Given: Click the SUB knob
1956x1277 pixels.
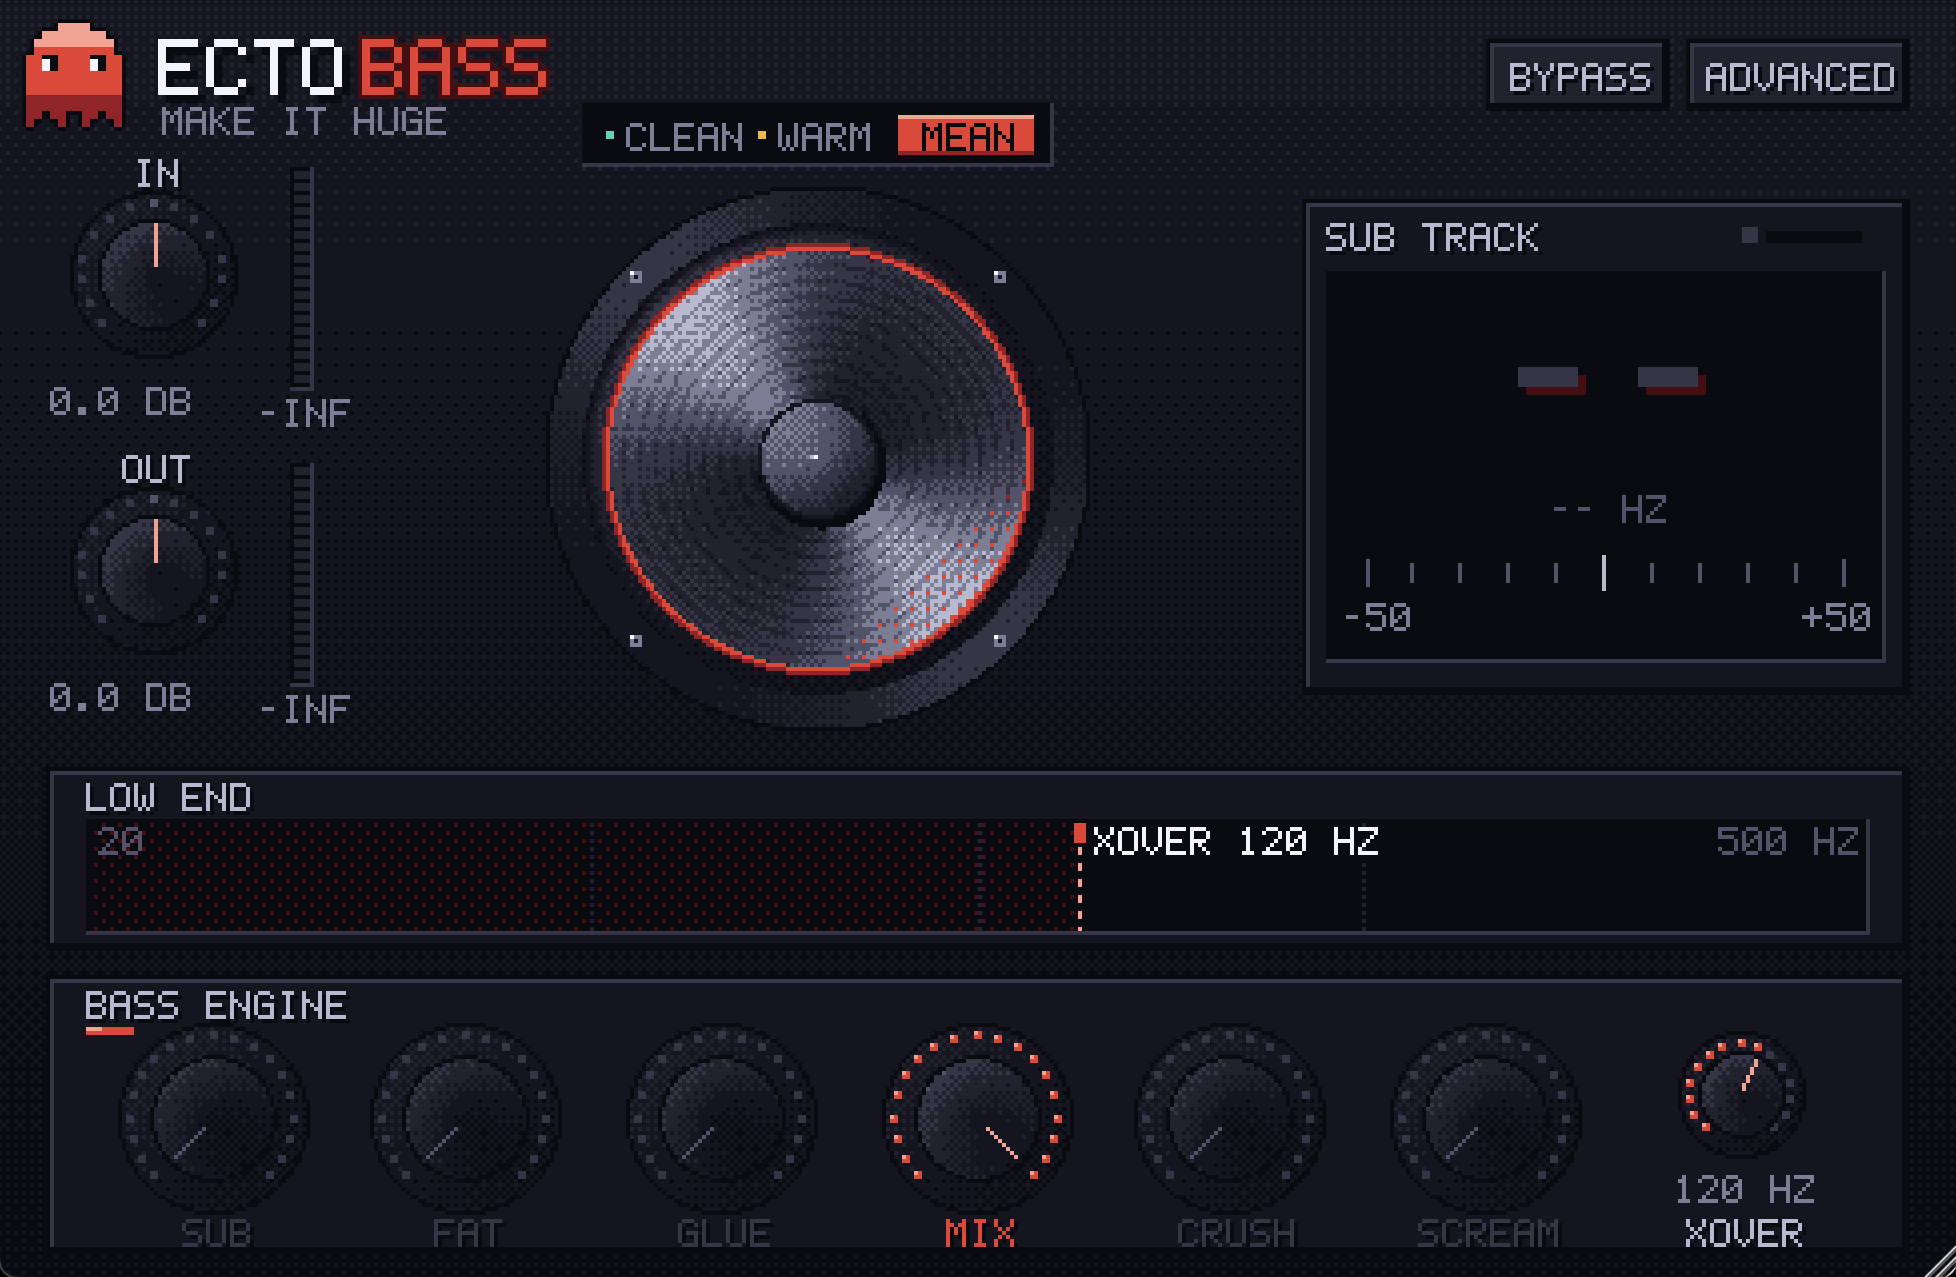Looking at the screenshot, I should [x=214, y=1119].
